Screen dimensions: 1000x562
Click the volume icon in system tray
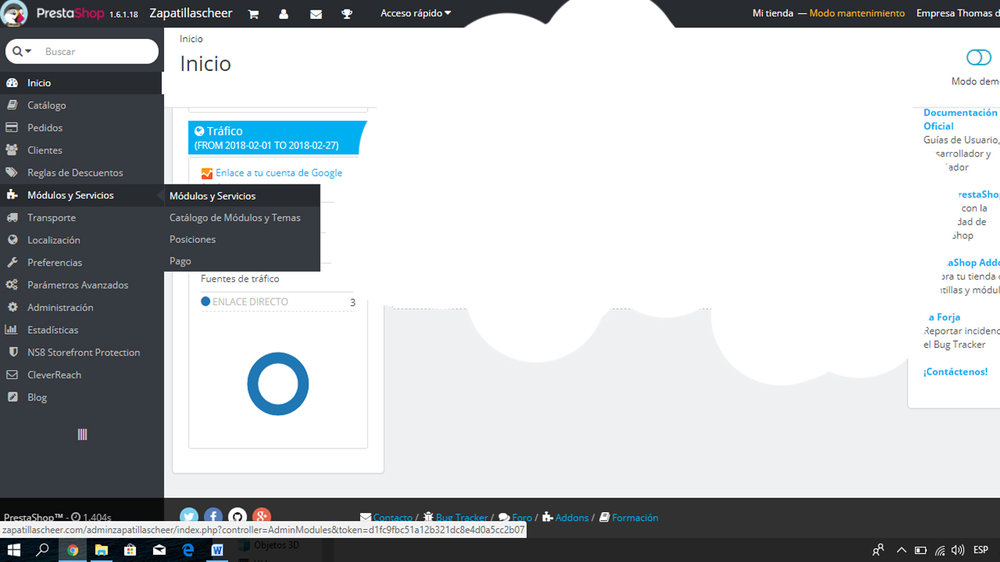point(958,550)
